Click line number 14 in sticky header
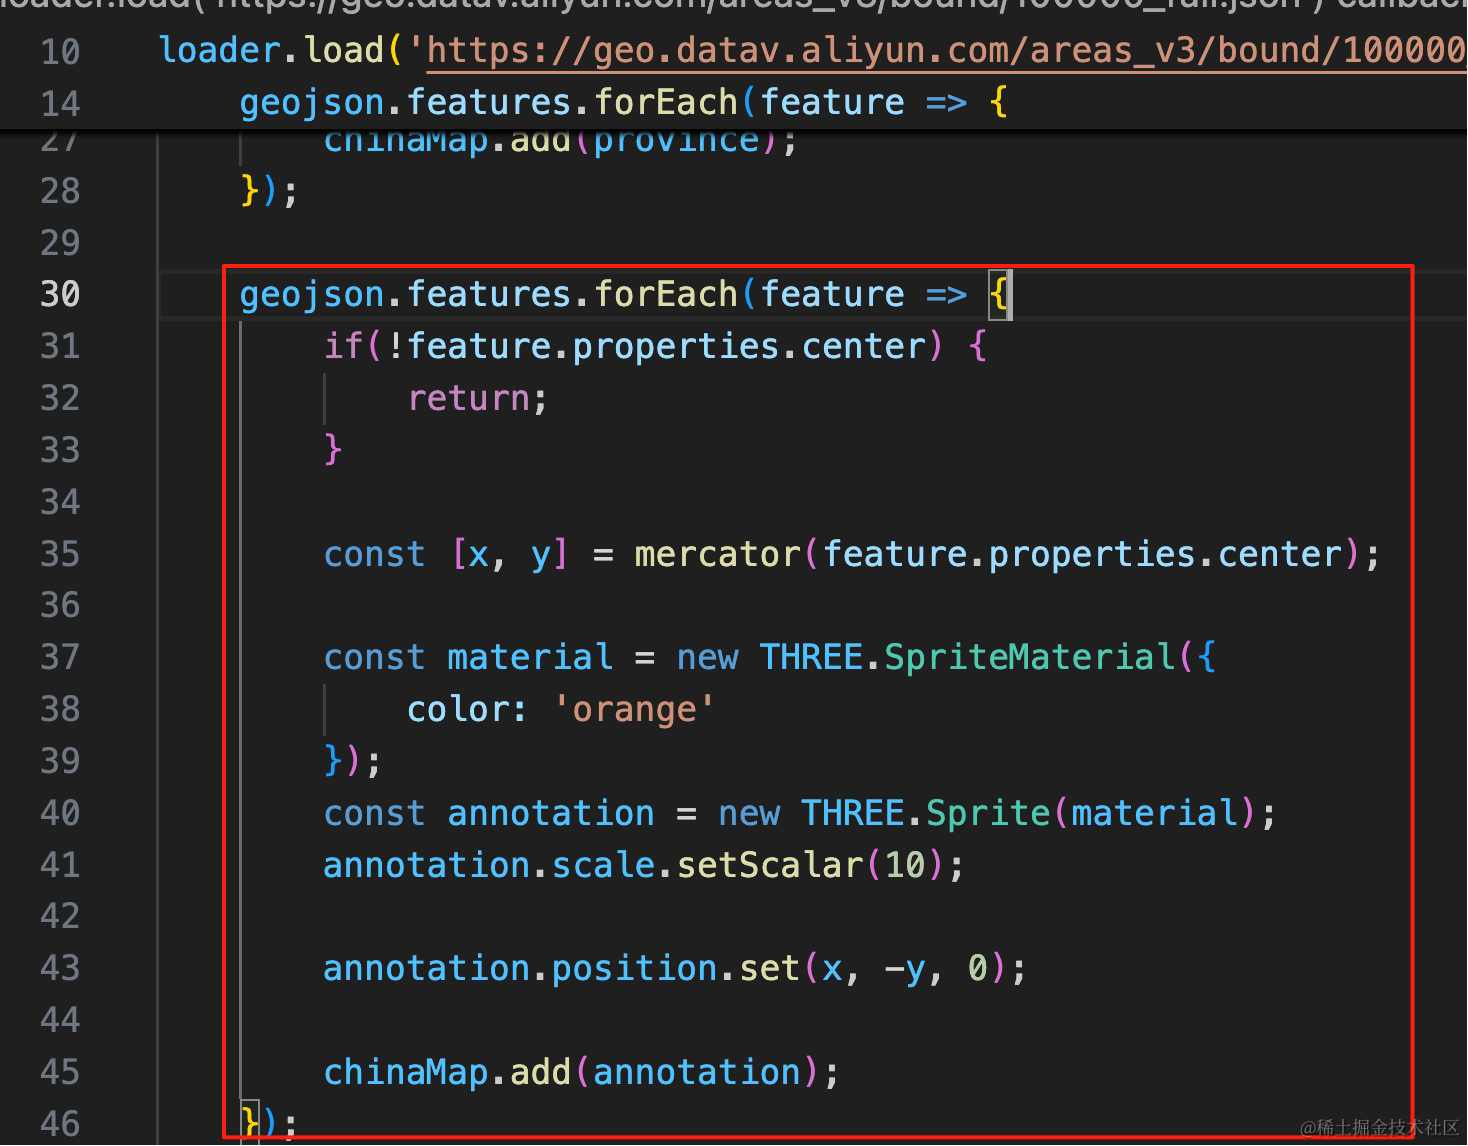This screenshot has height=1146, width=1468. click(60, 103)
